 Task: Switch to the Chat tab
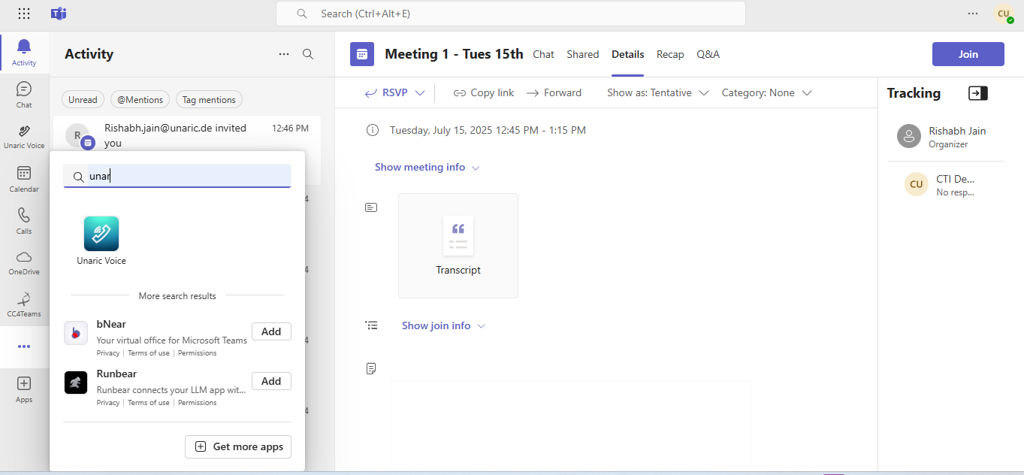click(543, 54)
